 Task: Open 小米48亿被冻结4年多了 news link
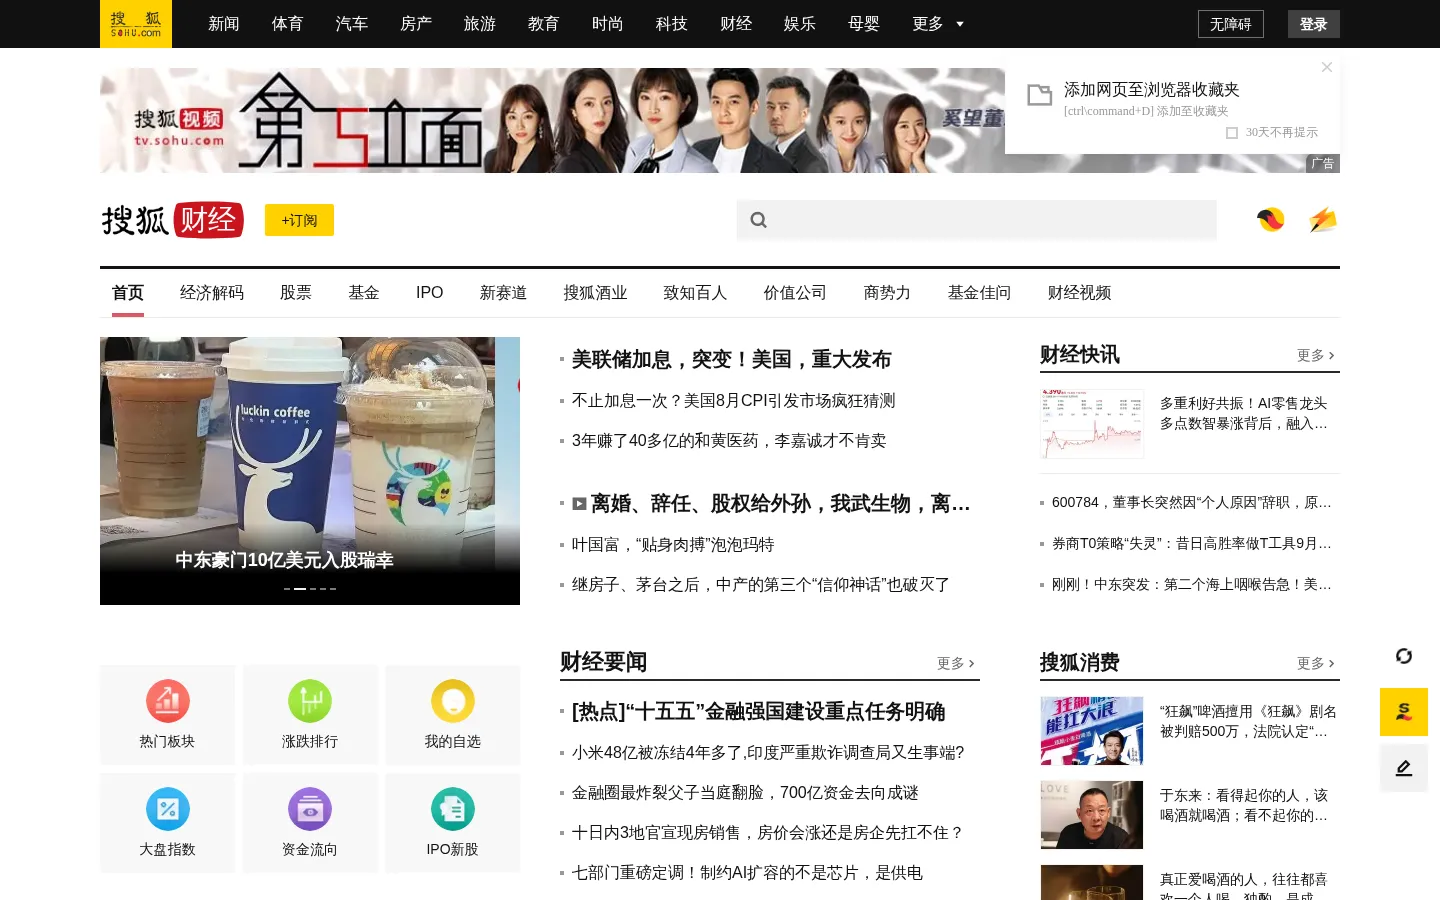(x=768, y=753)
